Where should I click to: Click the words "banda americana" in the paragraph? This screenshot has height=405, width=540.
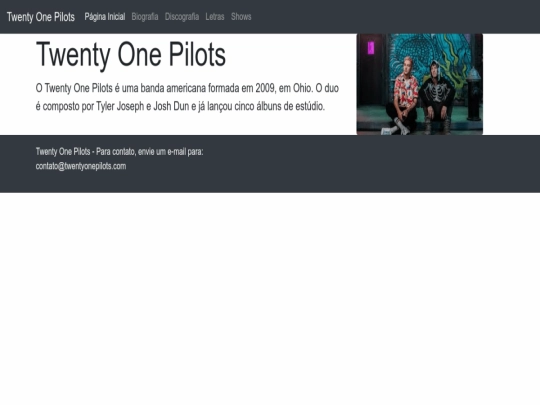click(x=173, y=88)
